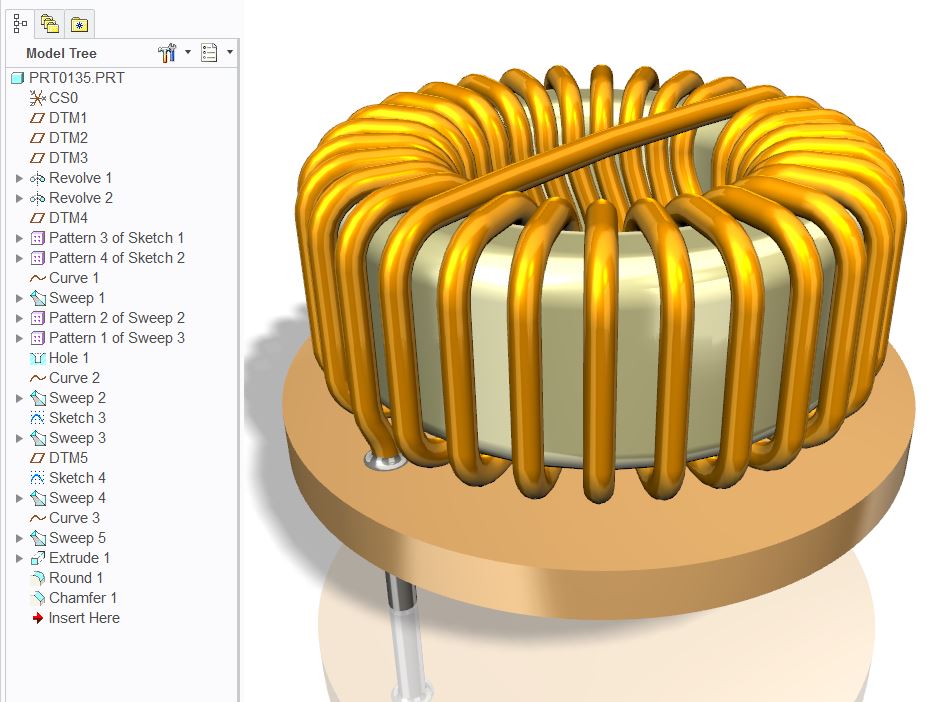Click the DTM5 datum plane icon

[37, 458]
